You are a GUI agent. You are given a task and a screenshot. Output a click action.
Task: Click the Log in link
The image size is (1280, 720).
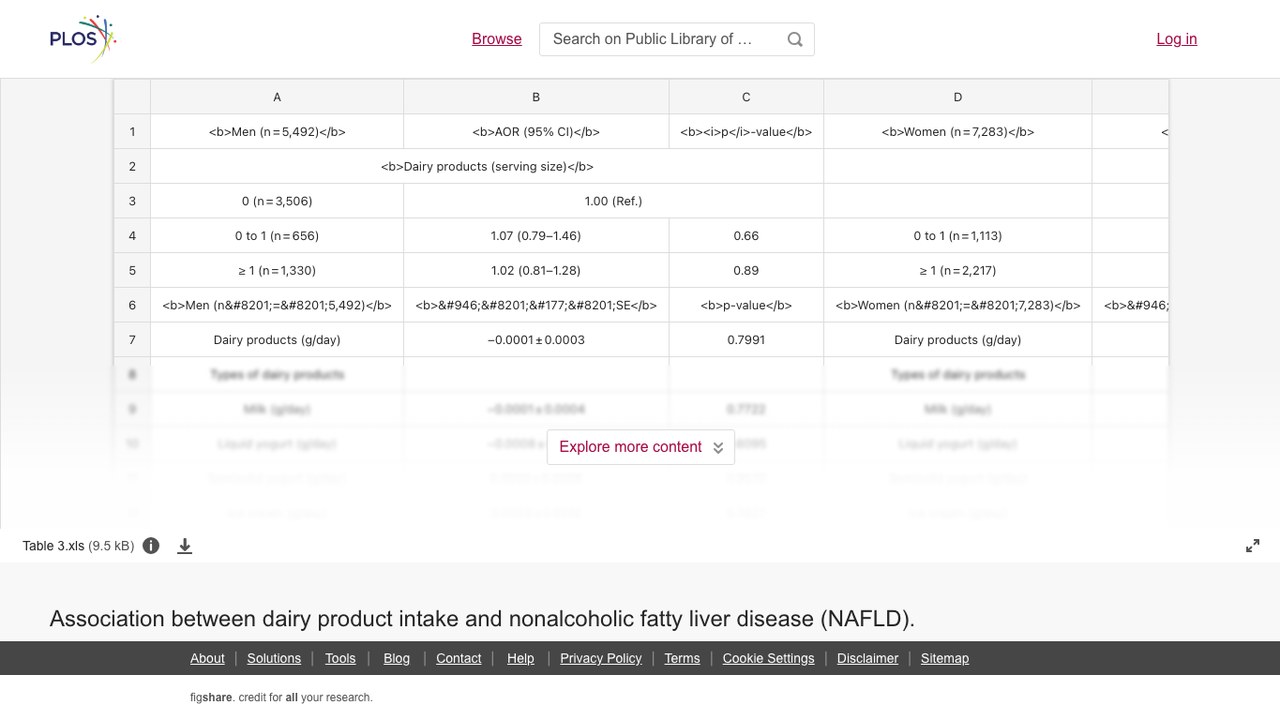pos(1177,39)
